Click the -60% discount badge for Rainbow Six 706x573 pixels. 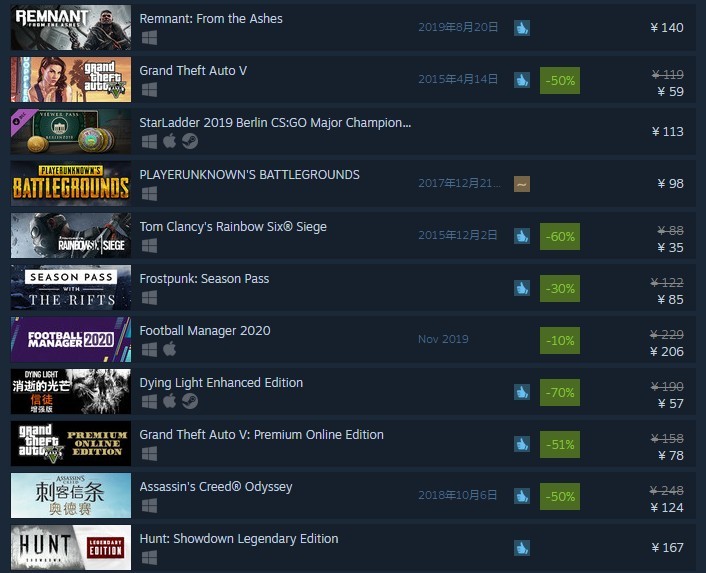[560, 236]
